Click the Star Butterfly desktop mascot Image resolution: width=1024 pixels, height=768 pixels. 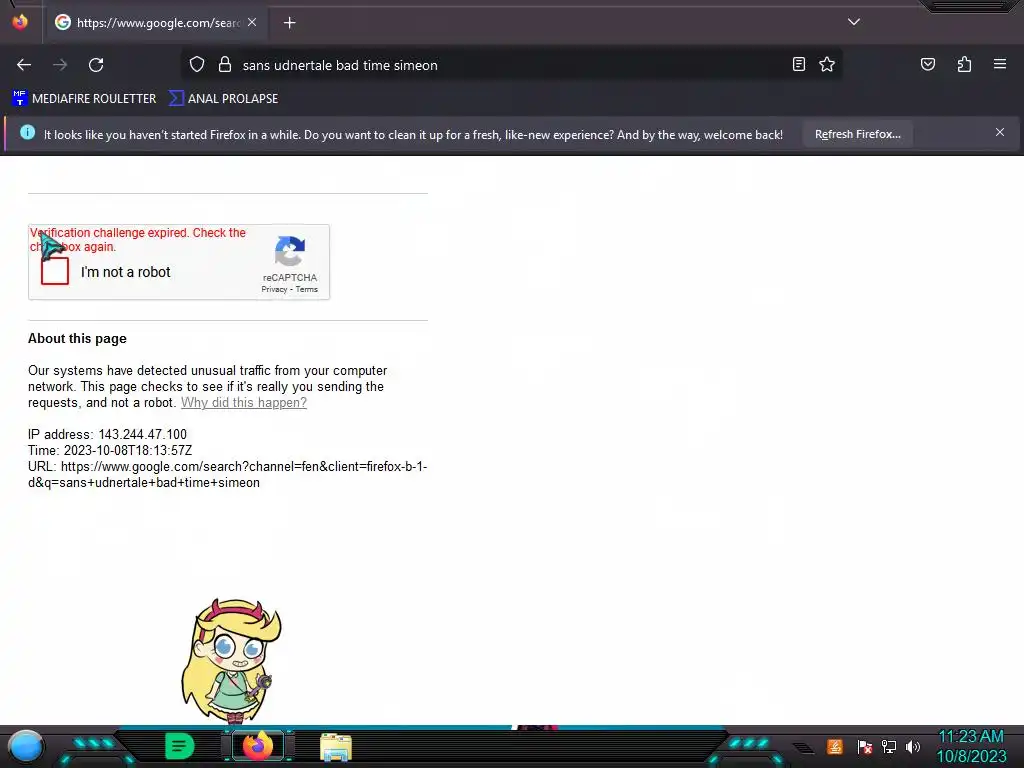click(x=231, y=661)
